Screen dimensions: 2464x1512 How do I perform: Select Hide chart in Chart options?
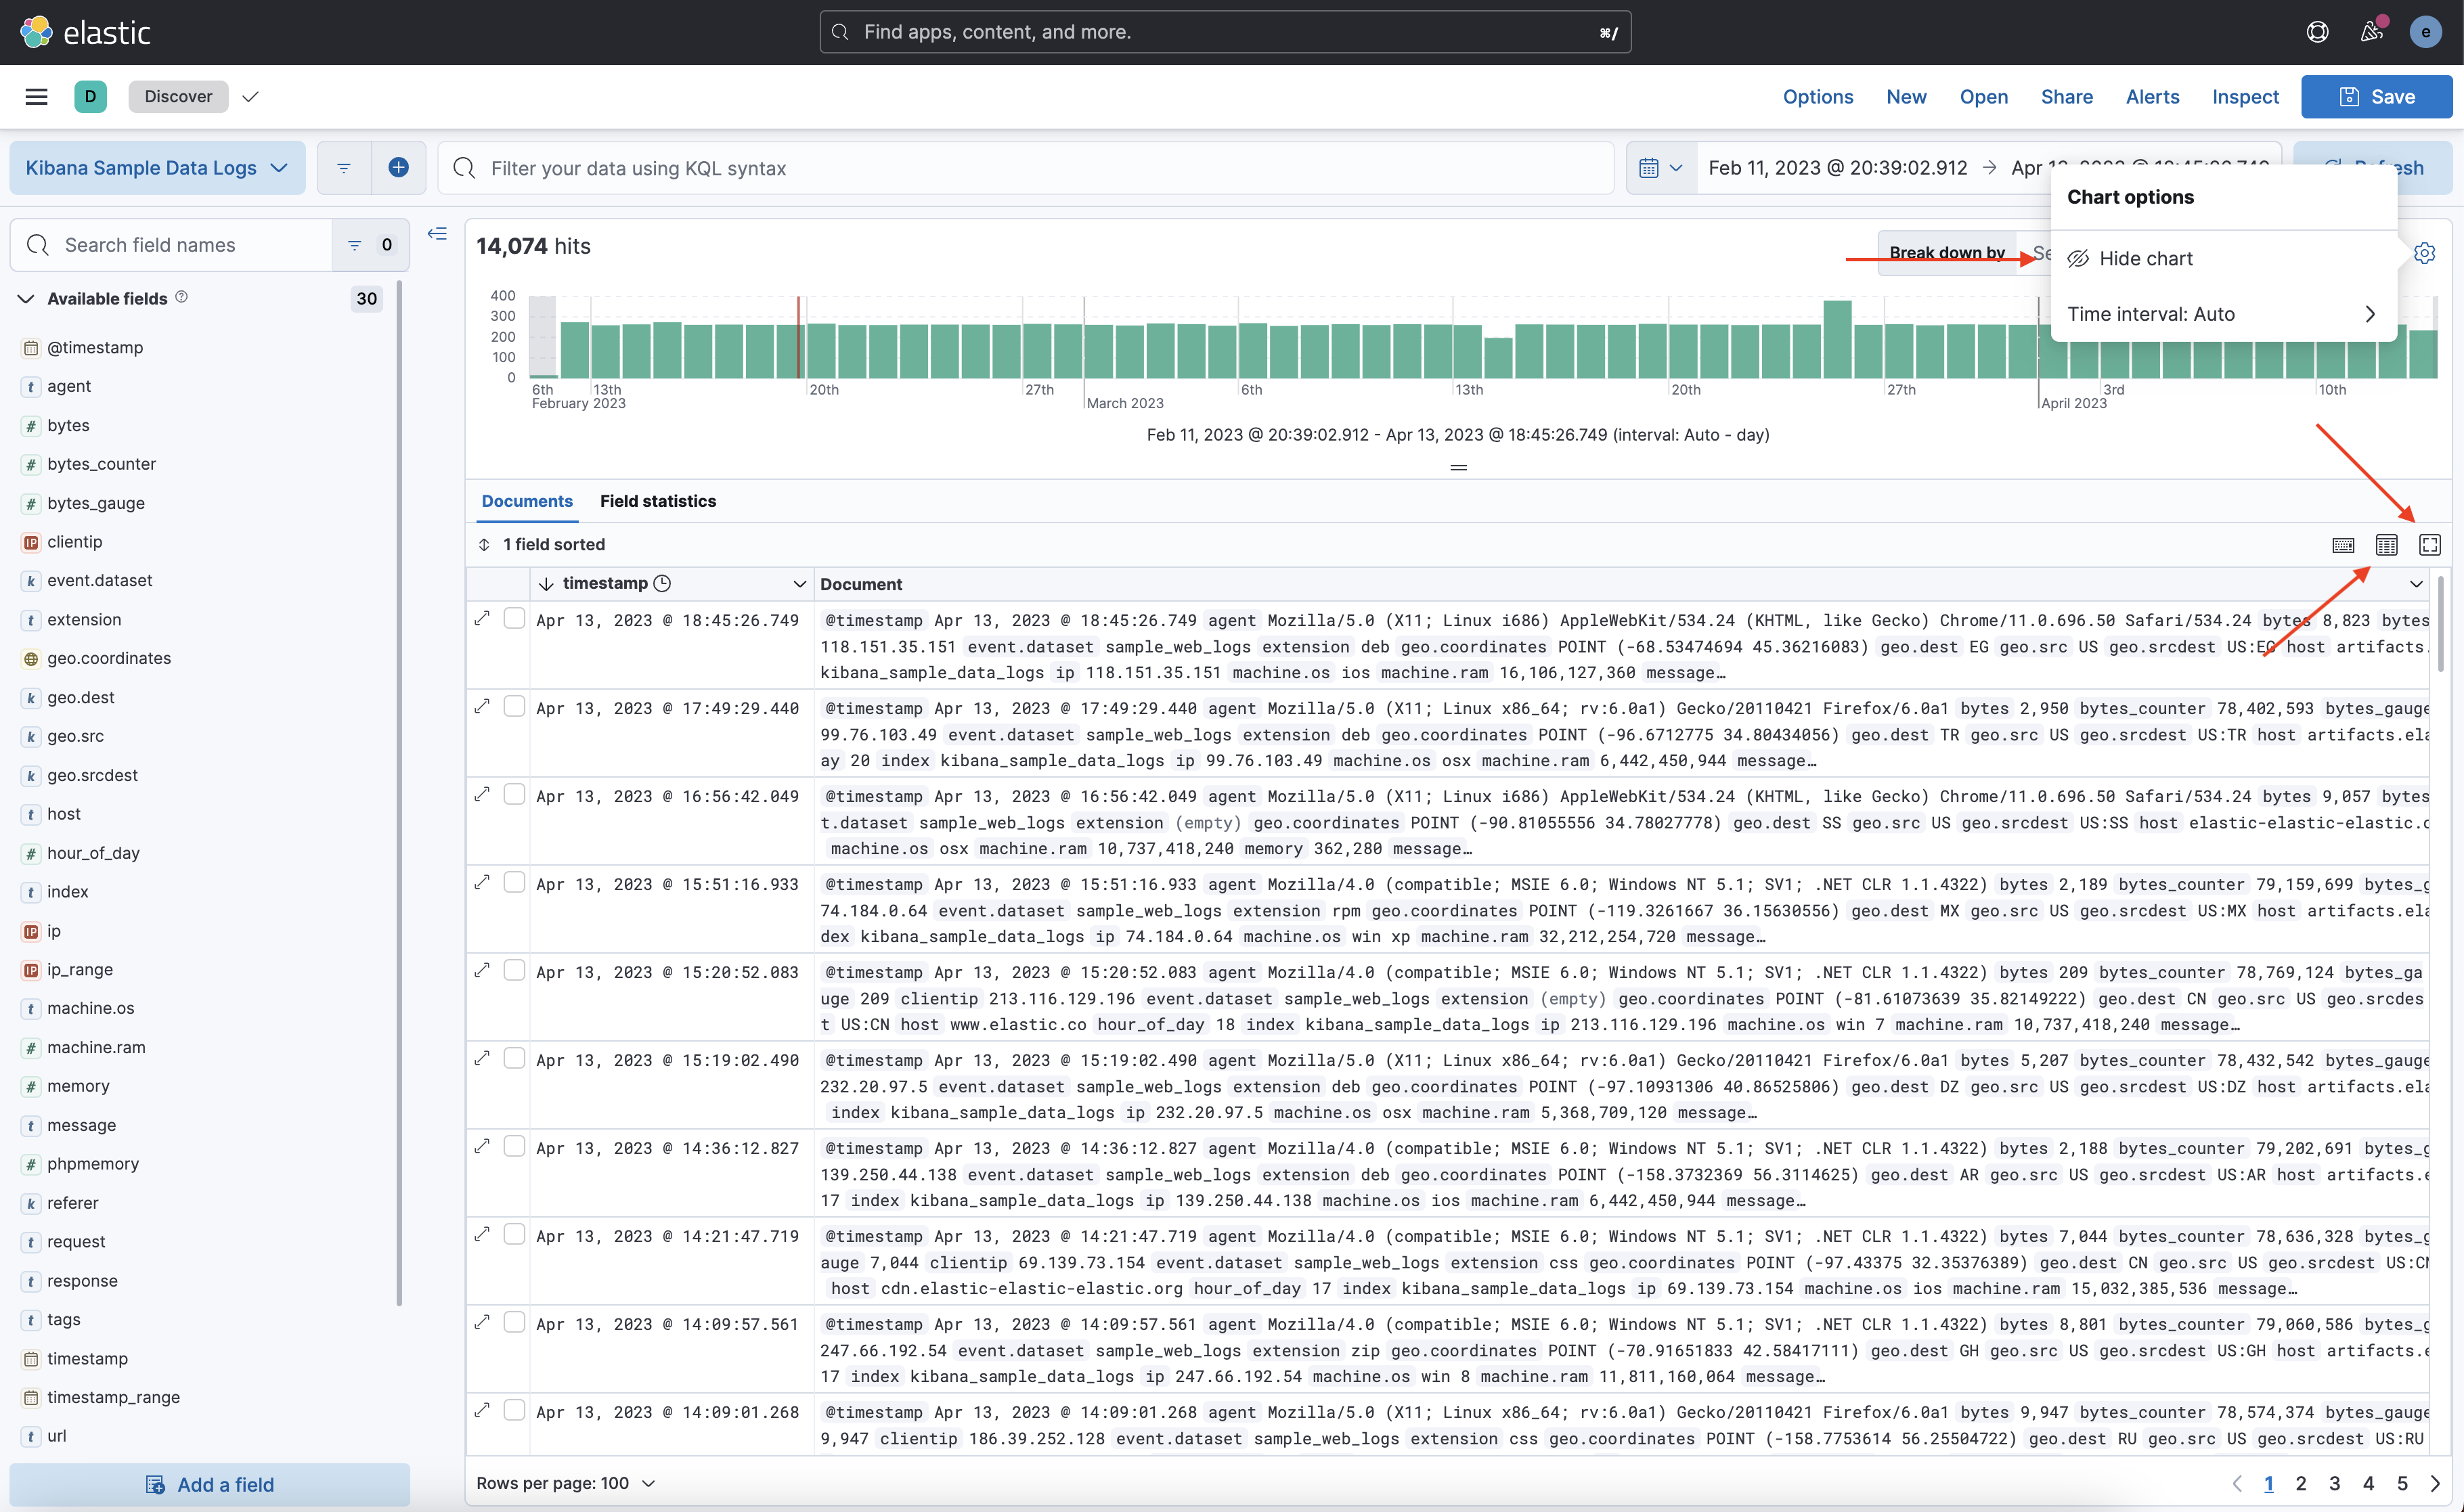(x=2145, y=258)
